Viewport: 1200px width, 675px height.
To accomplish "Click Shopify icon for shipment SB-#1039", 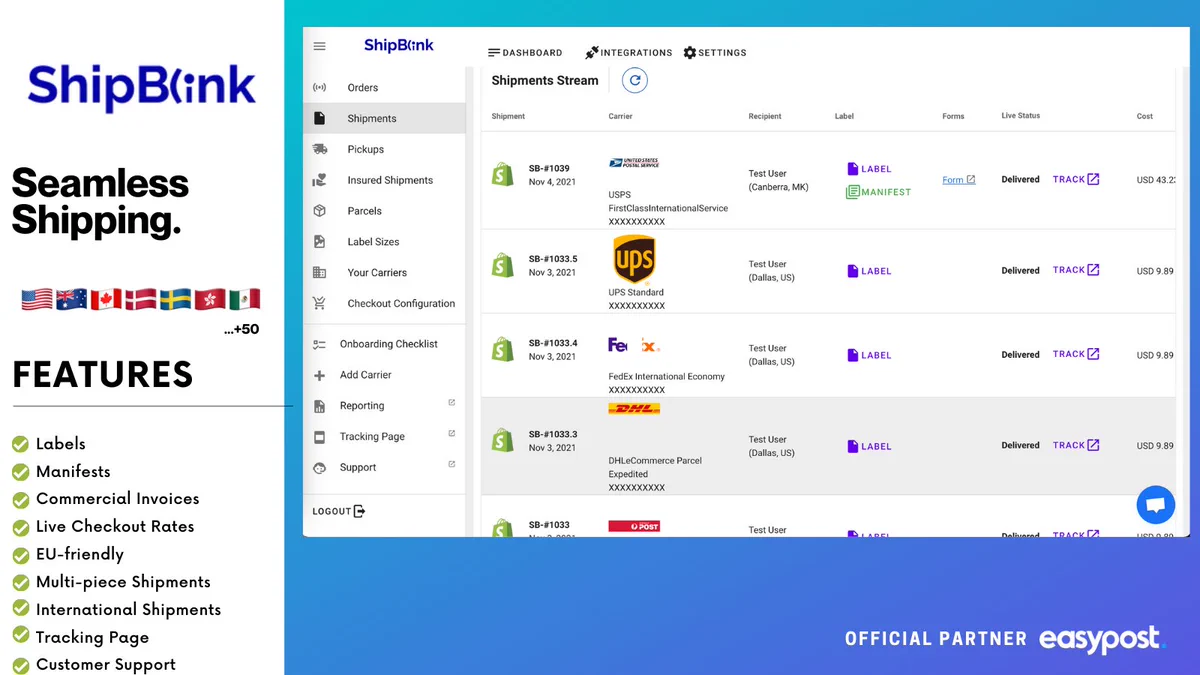I will [x=502, y=174].
